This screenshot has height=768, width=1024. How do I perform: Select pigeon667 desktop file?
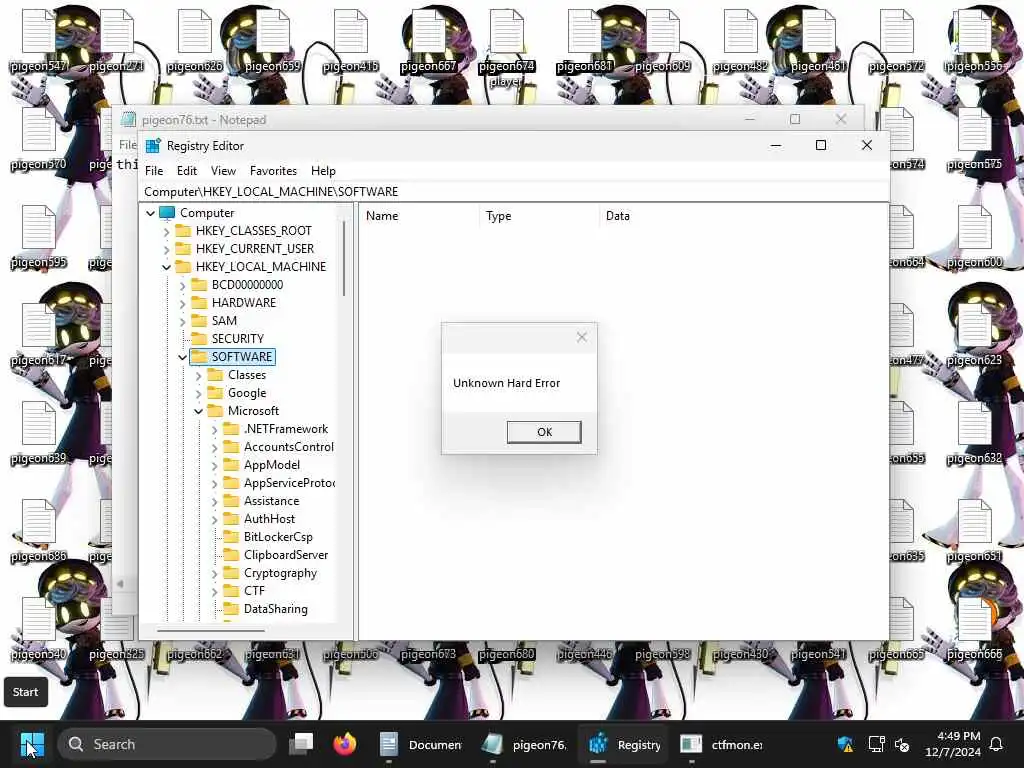(x=428, y=40)
